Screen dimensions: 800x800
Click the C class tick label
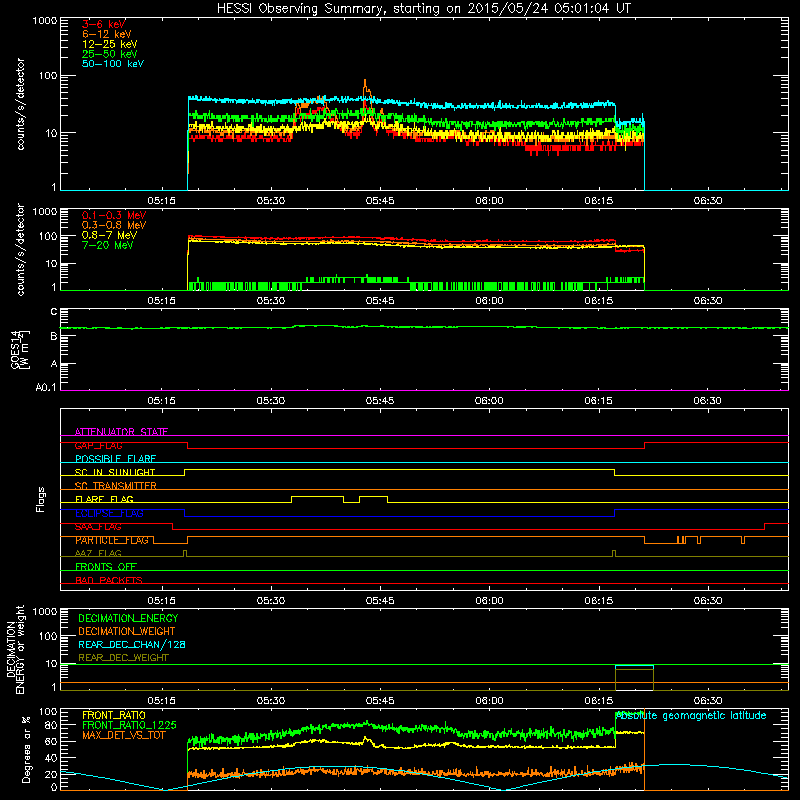click(x=54, y=312)
